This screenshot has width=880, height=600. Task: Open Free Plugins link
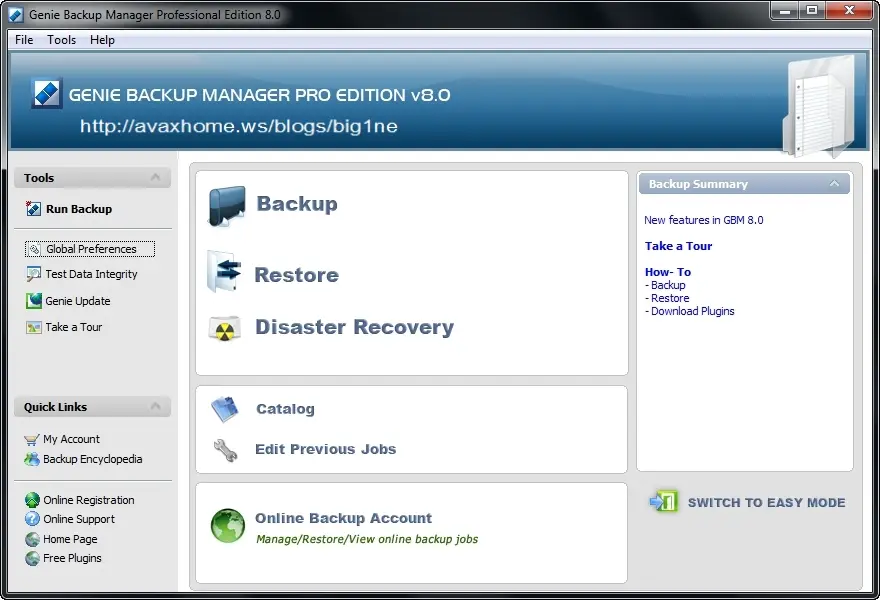[72, 558]
